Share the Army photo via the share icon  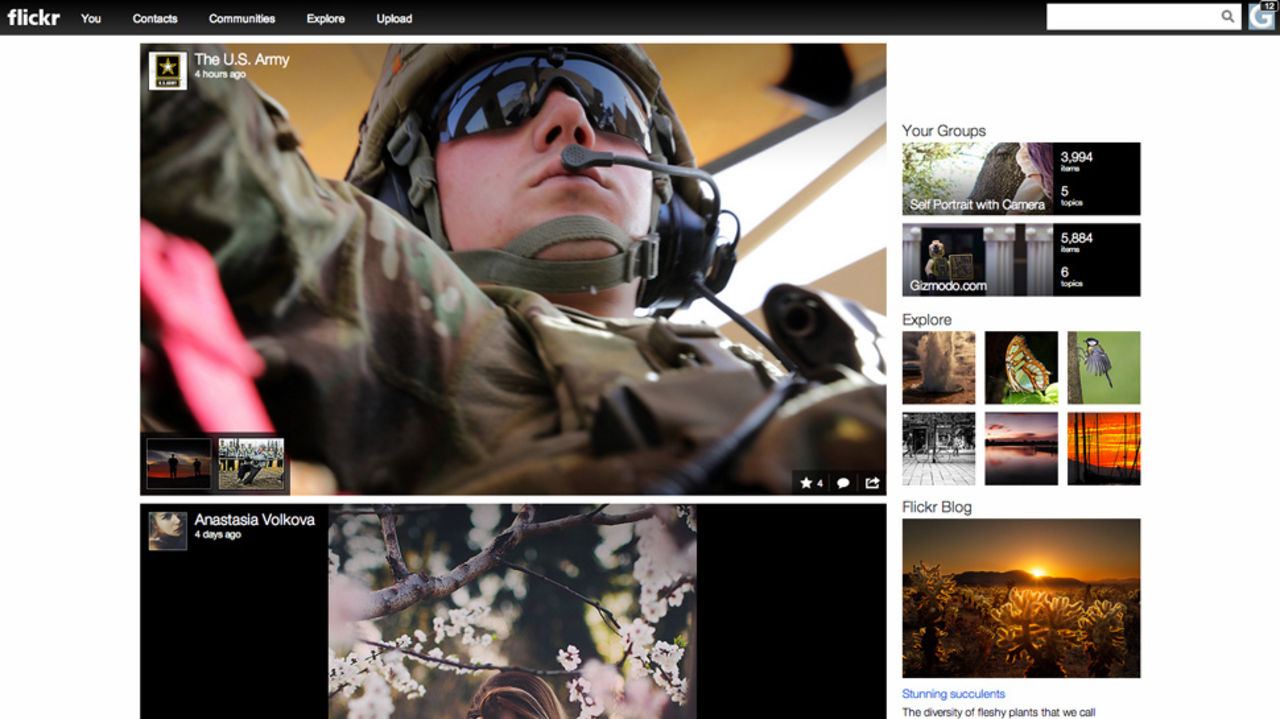(x=871, y=483)
